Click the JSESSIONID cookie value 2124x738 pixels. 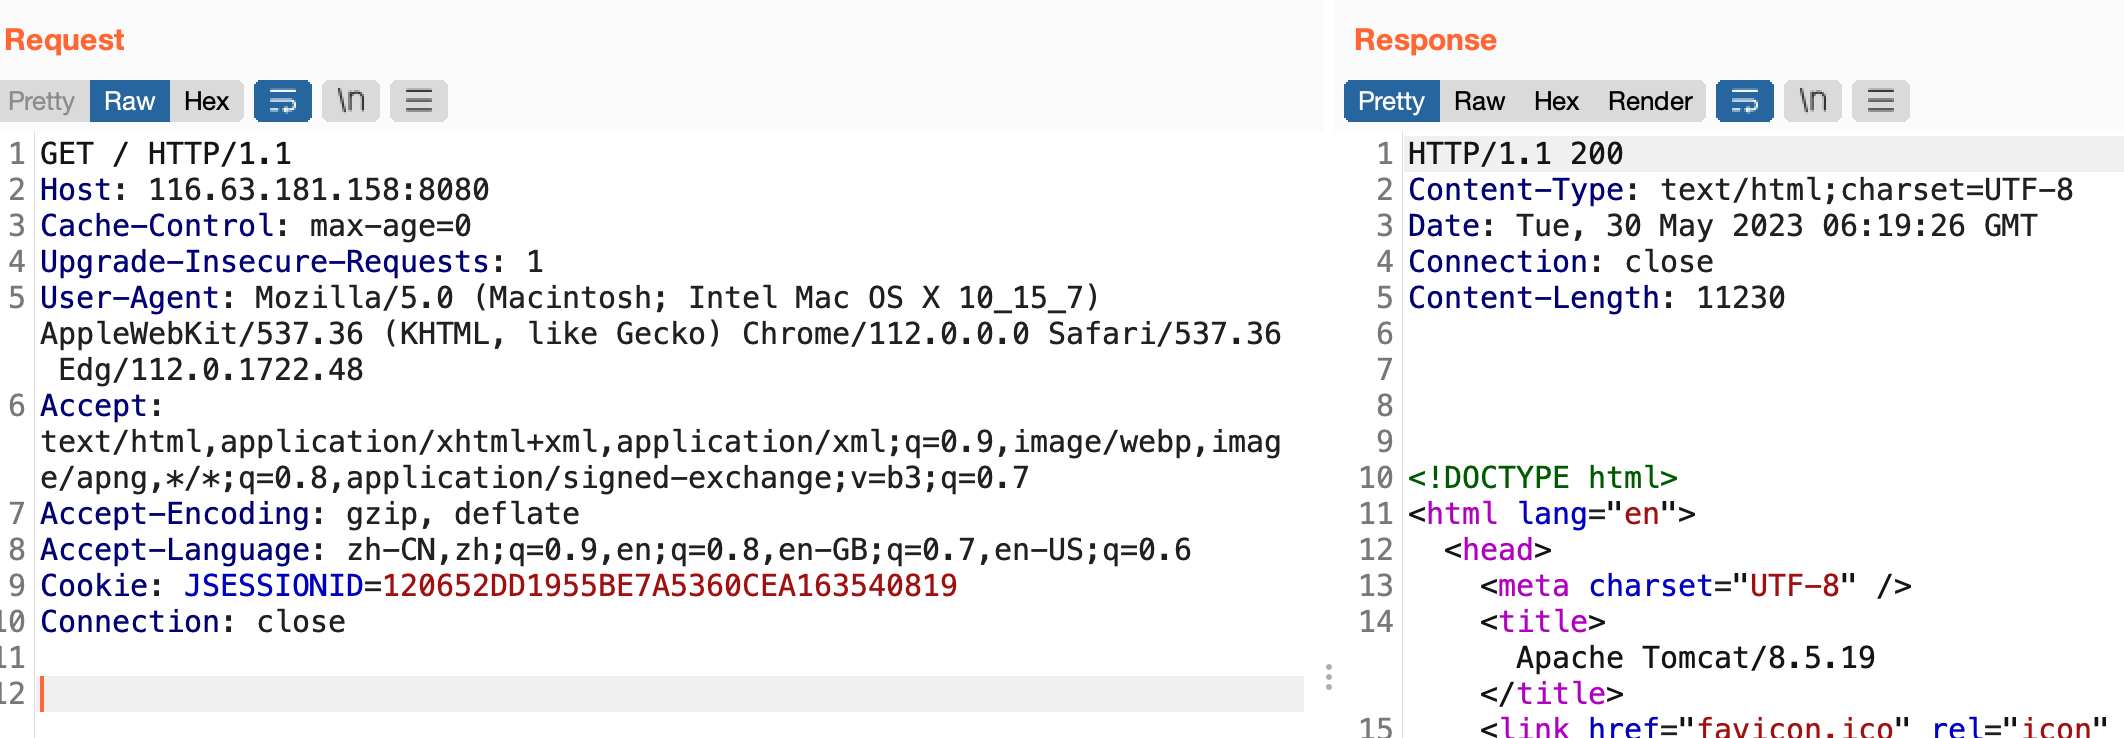pyautogui.click(x=670, y=586)
